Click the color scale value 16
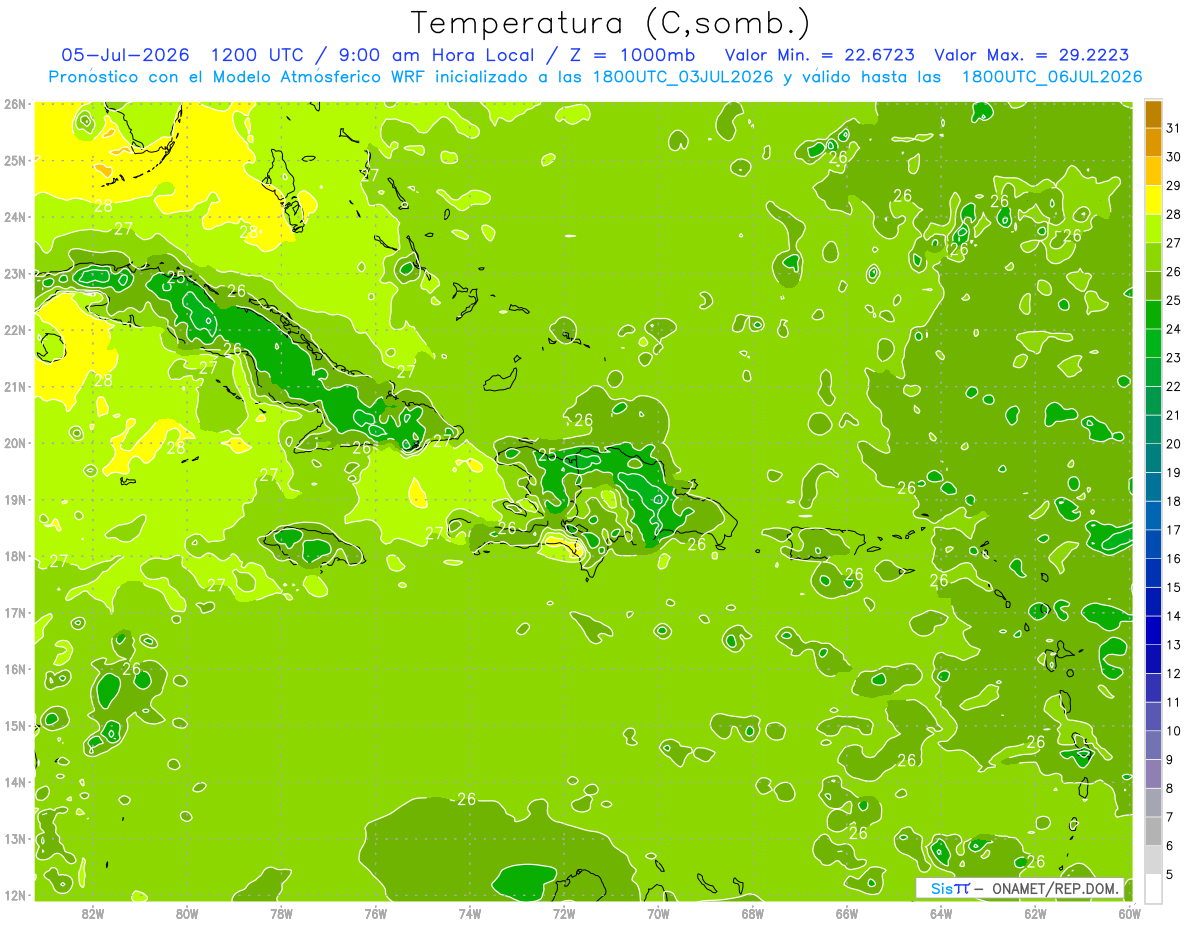The image size is (1200, 927). tap(1174, 559)
